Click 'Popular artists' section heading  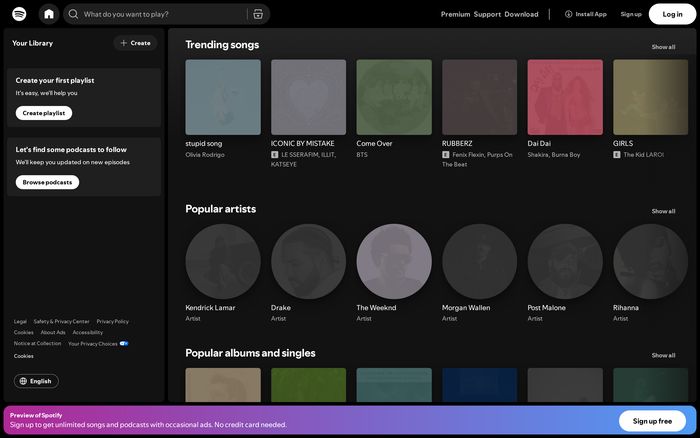221,209
